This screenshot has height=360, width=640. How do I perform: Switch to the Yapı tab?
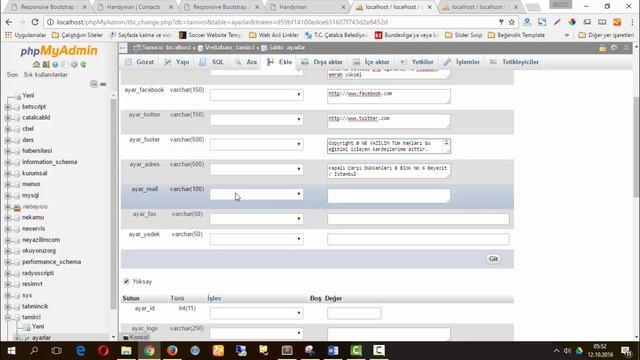[x=177, y=62]
